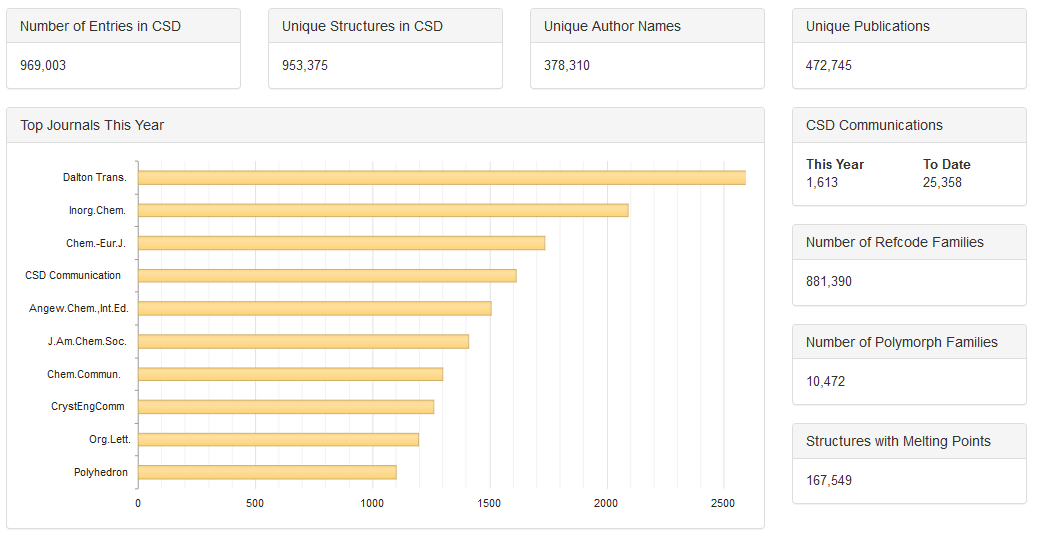This screenshot has width=1037, height=544.
Task: Click the Chem.-Eur.J. bar
Action: click(341, 243)
